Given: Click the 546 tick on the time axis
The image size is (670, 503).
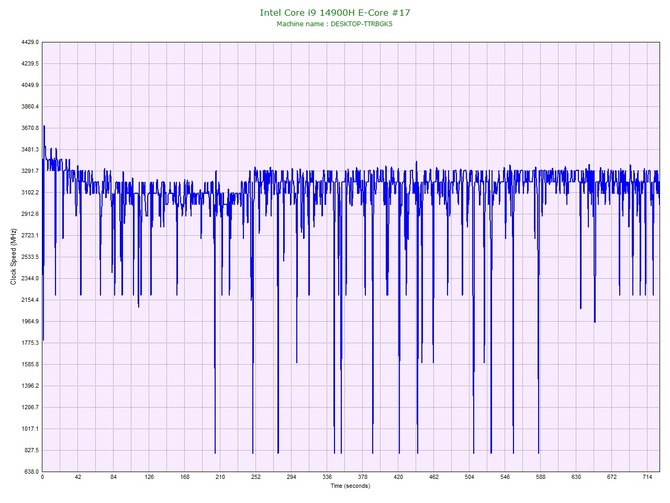Looking at the screenshot, I should tap(505, 477).
